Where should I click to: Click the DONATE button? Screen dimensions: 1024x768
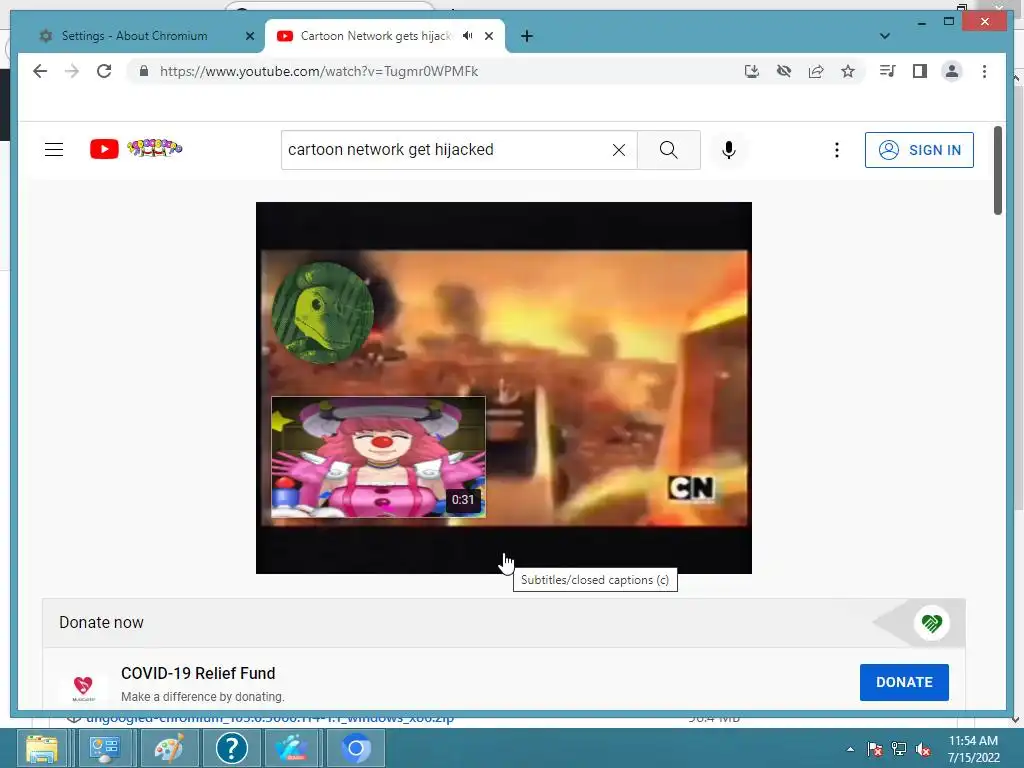(x=904, y=682)
